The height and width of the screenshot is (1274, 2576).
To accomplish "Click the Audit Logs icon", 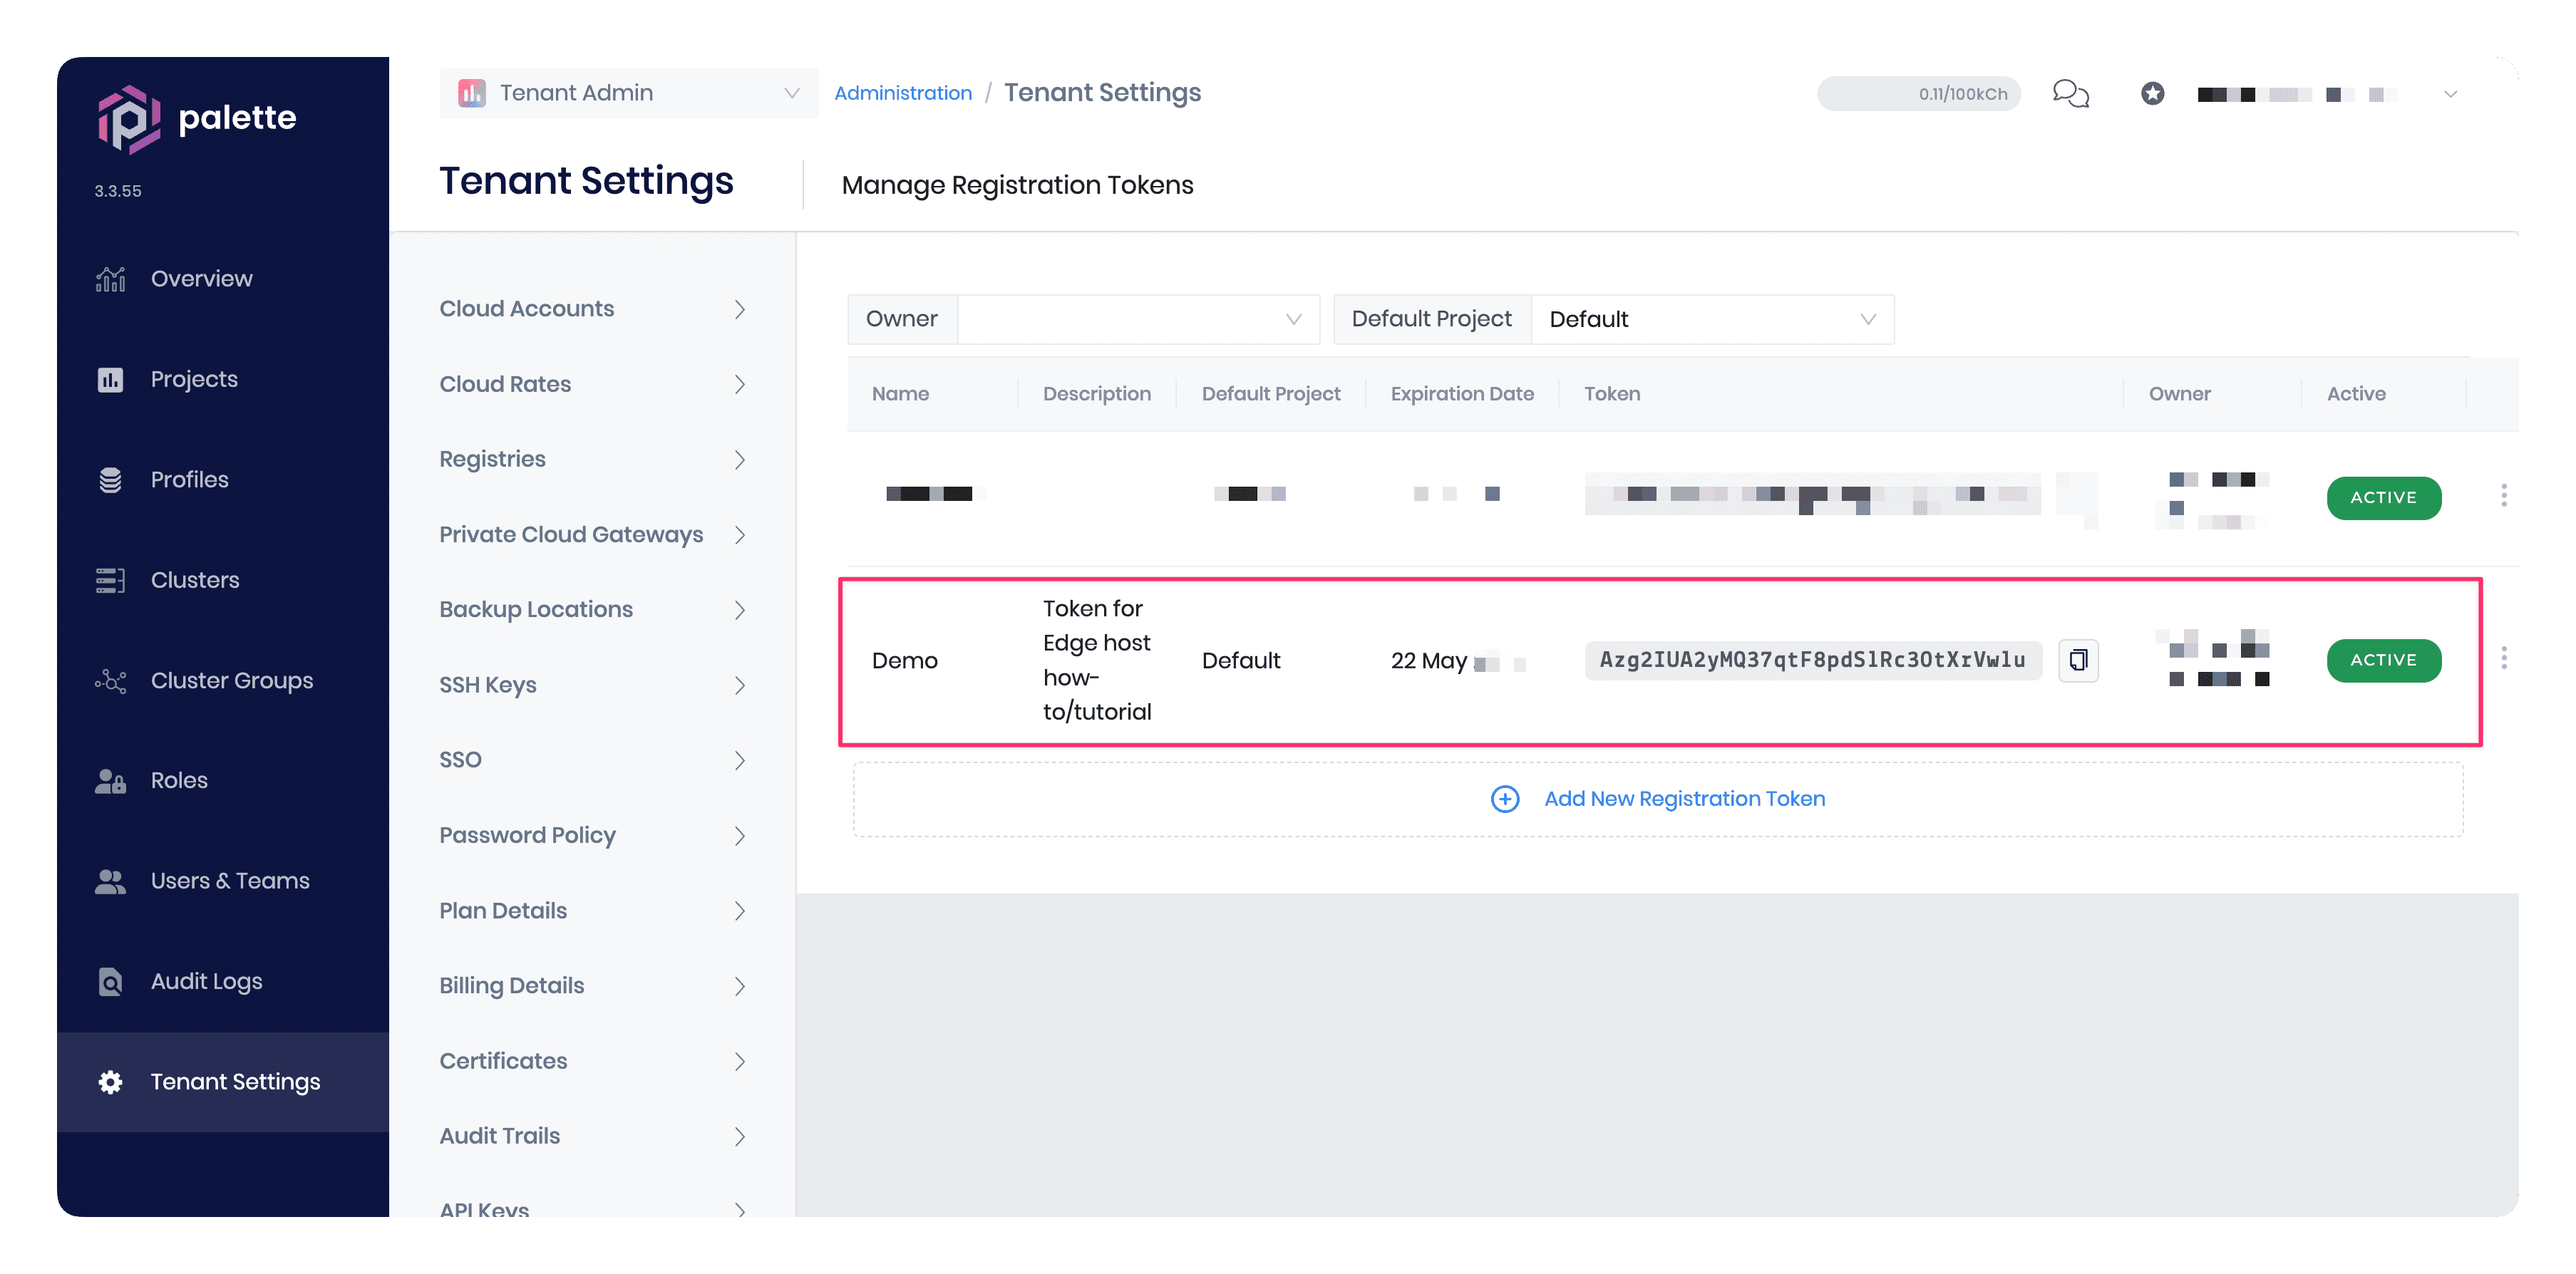I will 110,982.
